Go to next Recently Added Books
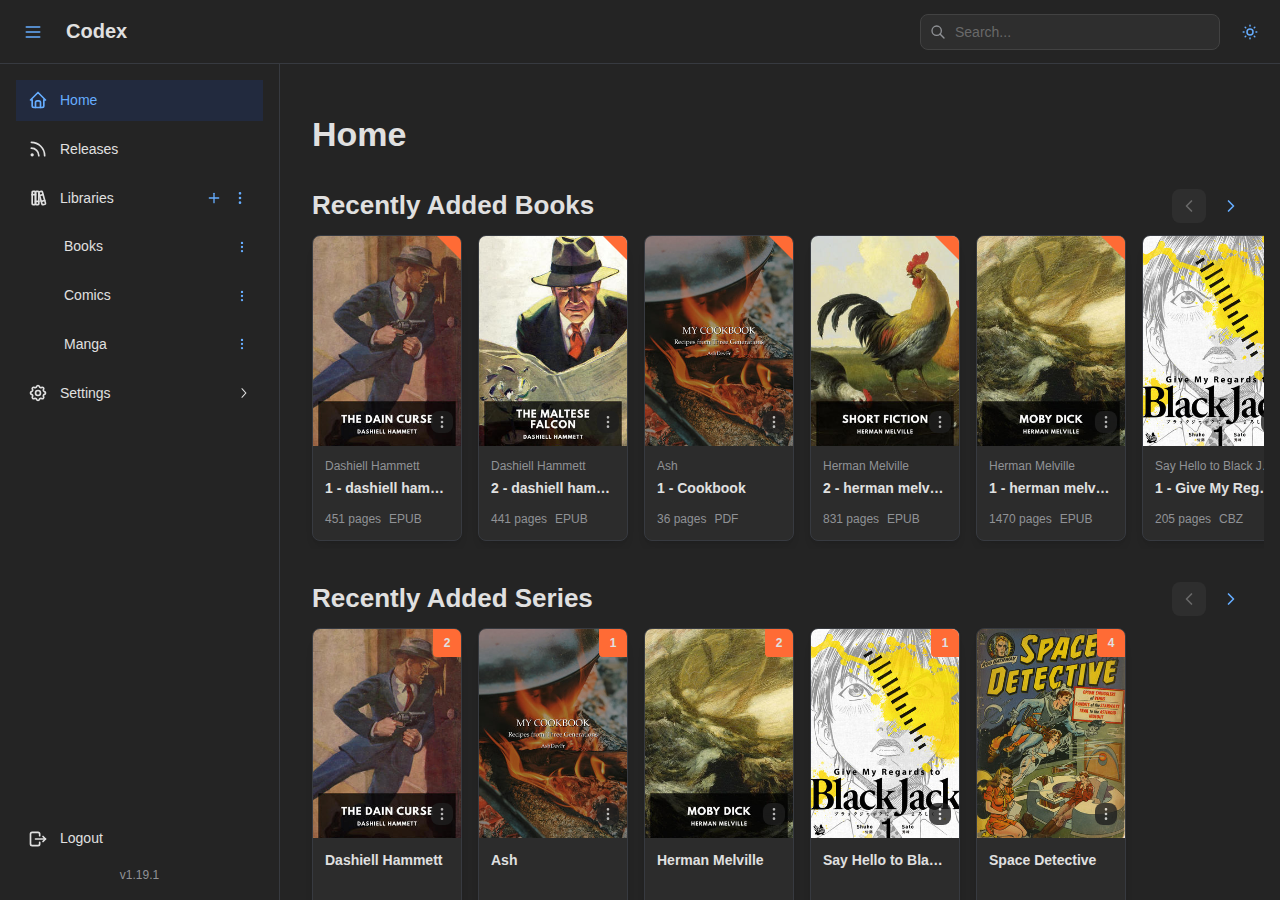 pyautogui.click(x=1231, y=206)
